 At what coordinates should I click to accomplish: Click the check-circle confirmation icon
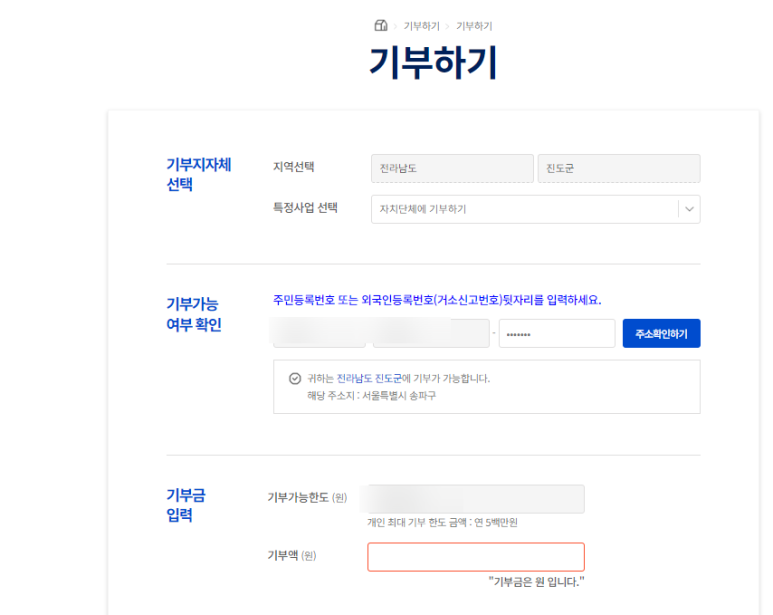coord(295,378)
